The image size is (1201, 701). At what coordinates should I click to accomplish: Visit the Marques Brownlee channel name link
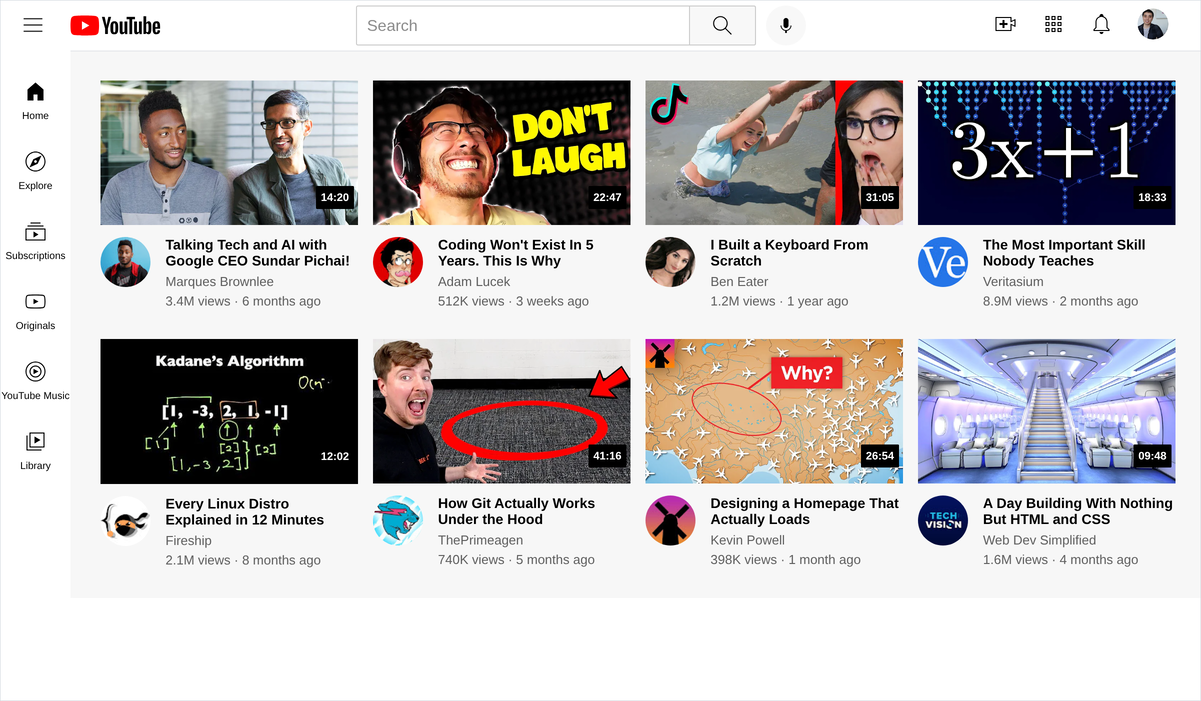(219, 282)
